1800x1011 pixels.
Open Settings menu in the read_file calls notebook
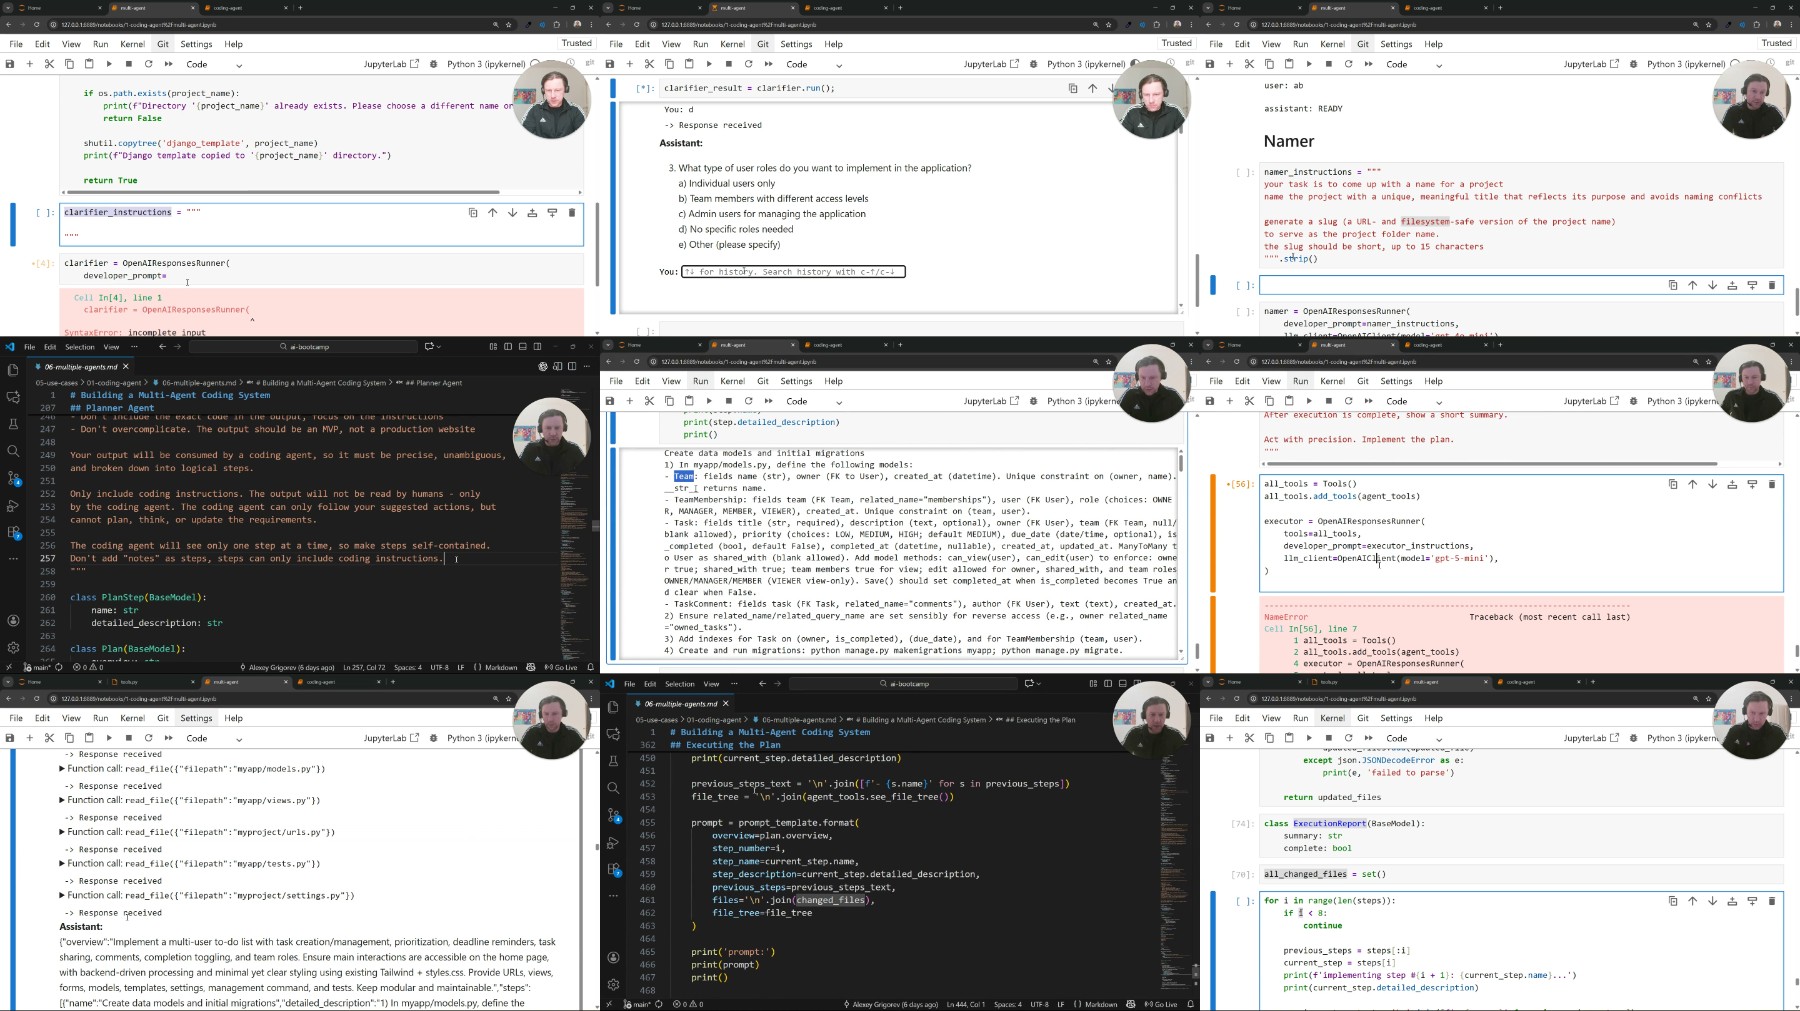(196, 718)
